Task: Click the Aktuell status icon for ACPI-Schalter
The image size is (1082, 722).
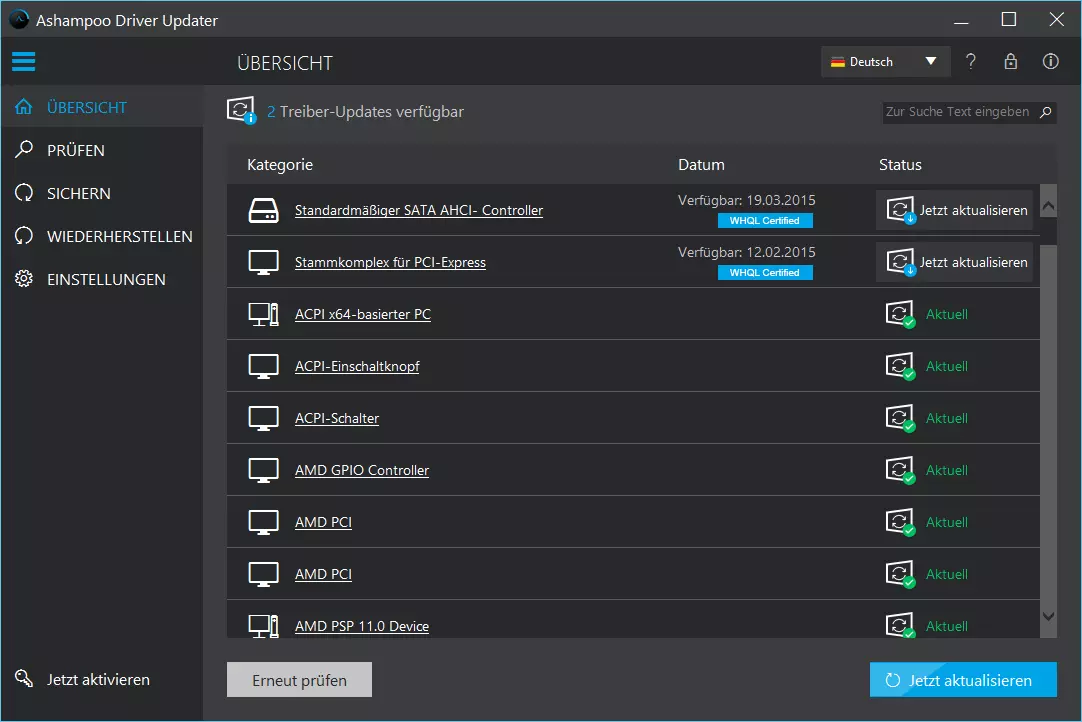Action: coord(901,418)
